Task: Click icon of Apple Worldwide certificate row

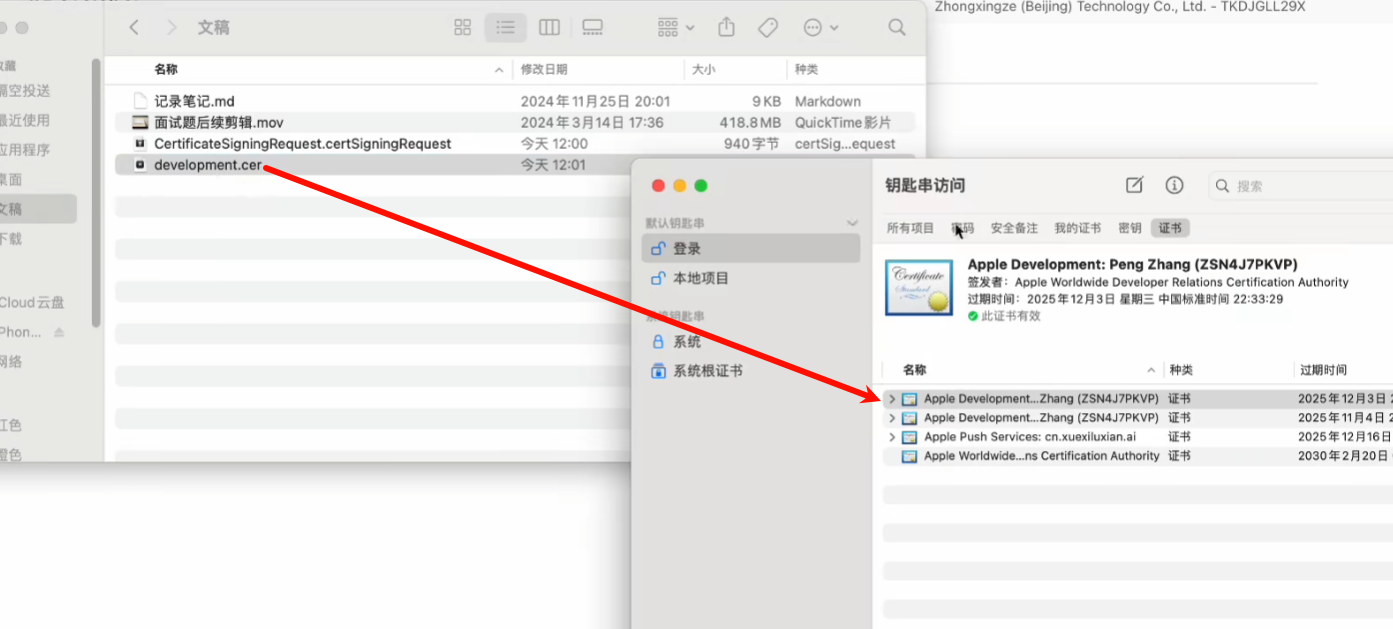Action: click(909, 456)
